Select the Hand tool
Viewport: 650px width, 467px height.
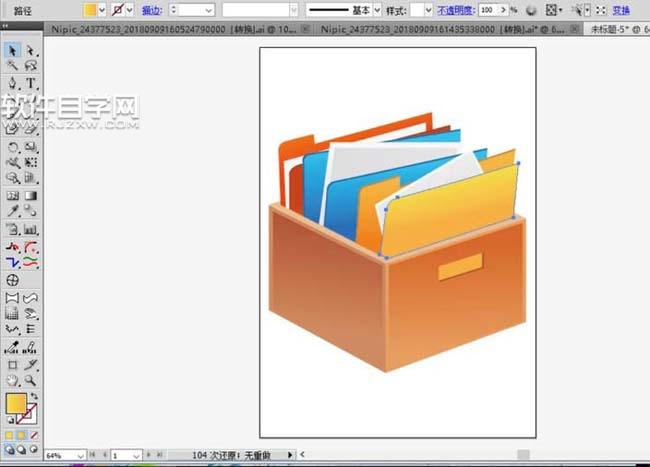[12, 380]
